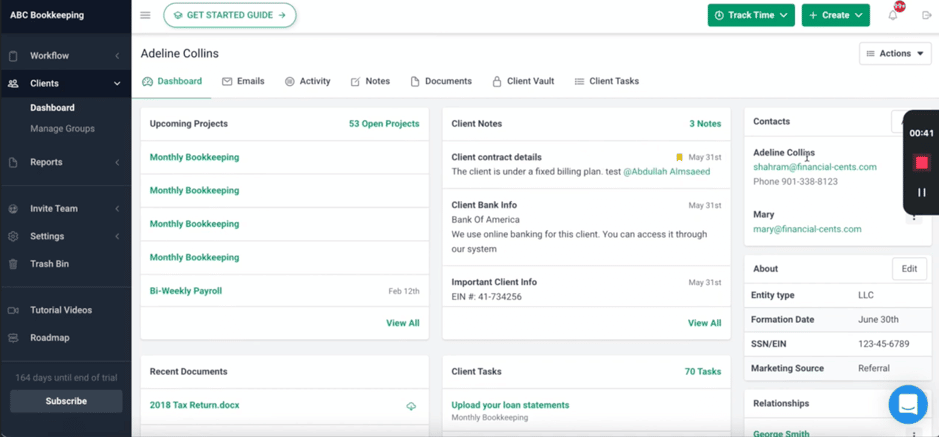
Task: Expand the Workflow sidebar section
Action: 65,56
